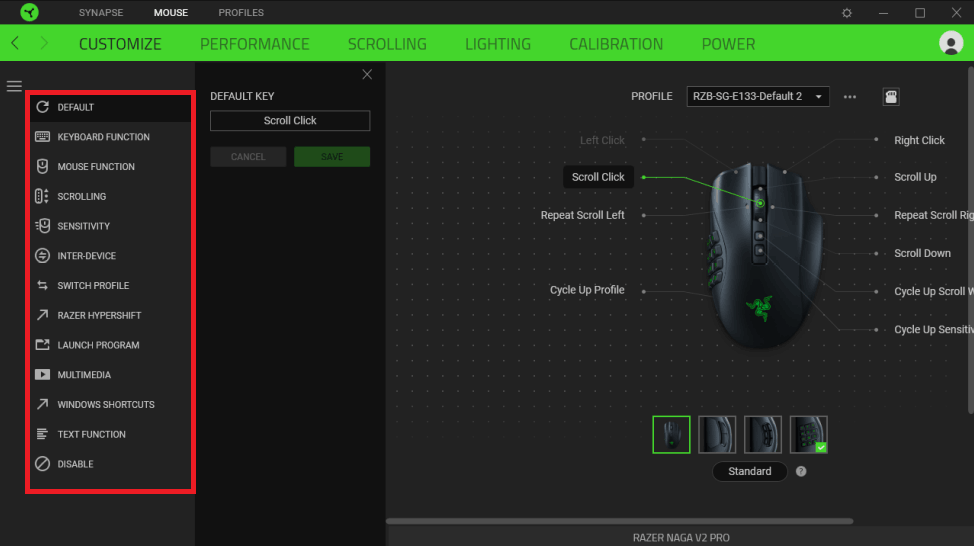The height and width of the screenshot is (546, 974).
Task: Select the second side-plate thumbnail
Action: click(x=717, y=434)
